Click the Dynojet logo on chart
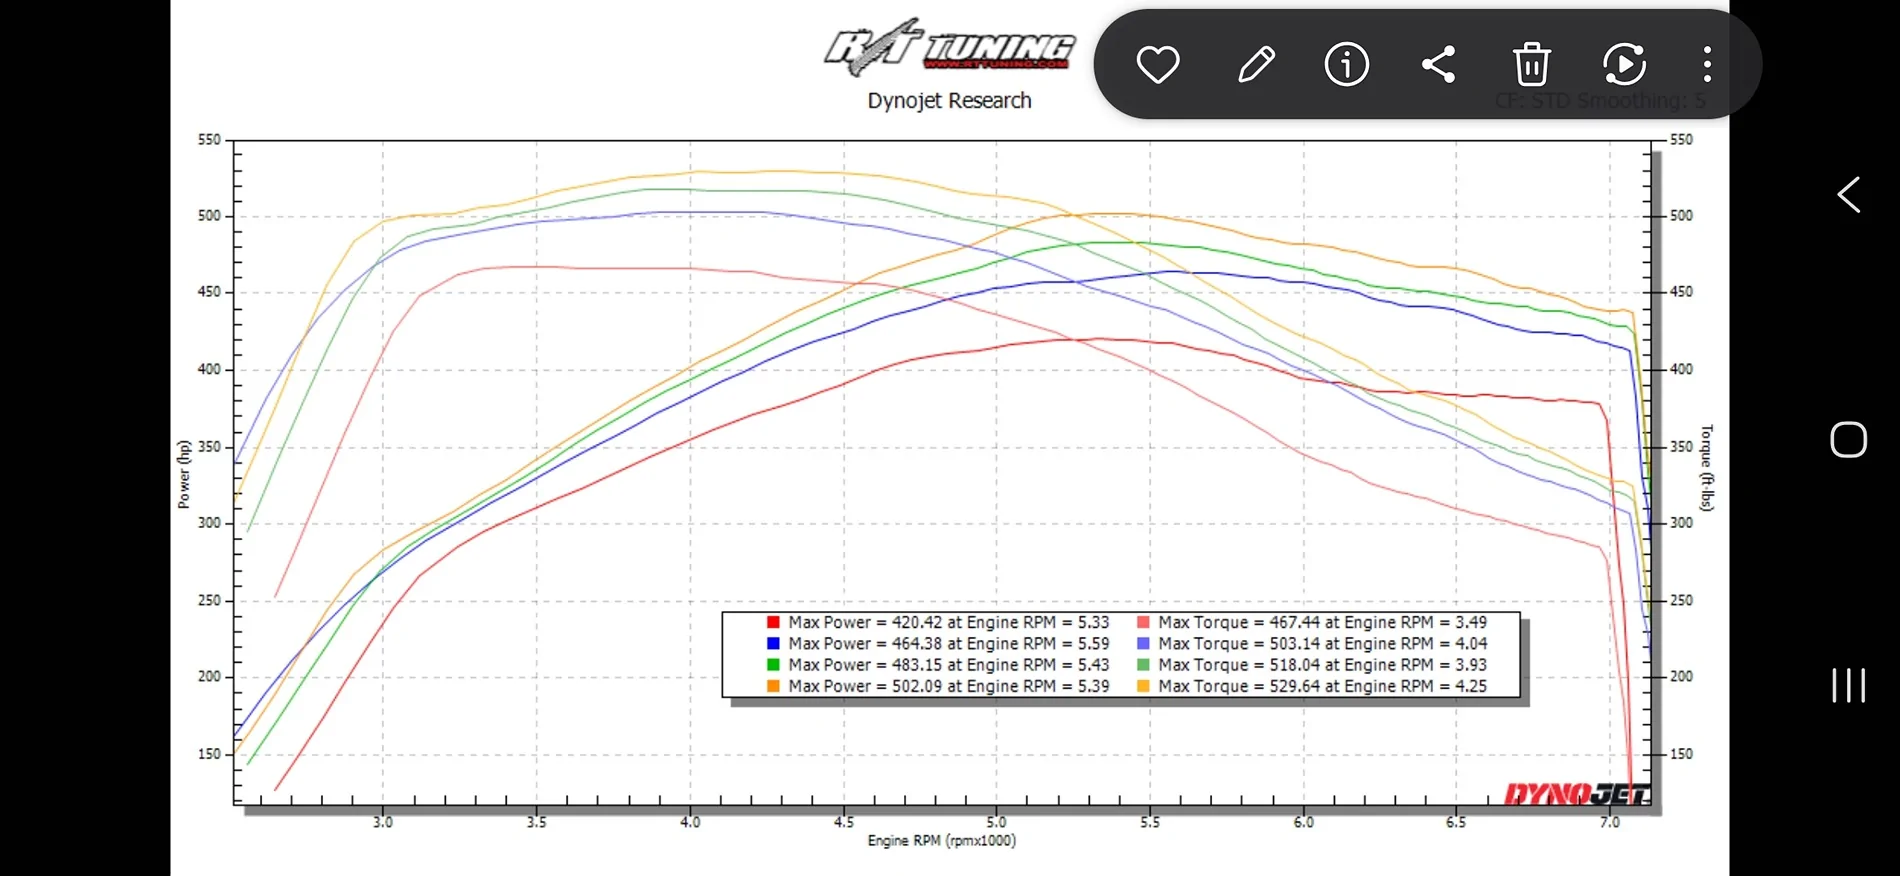The width and height of the screenshot is (1900, 876). [1578, 794]
